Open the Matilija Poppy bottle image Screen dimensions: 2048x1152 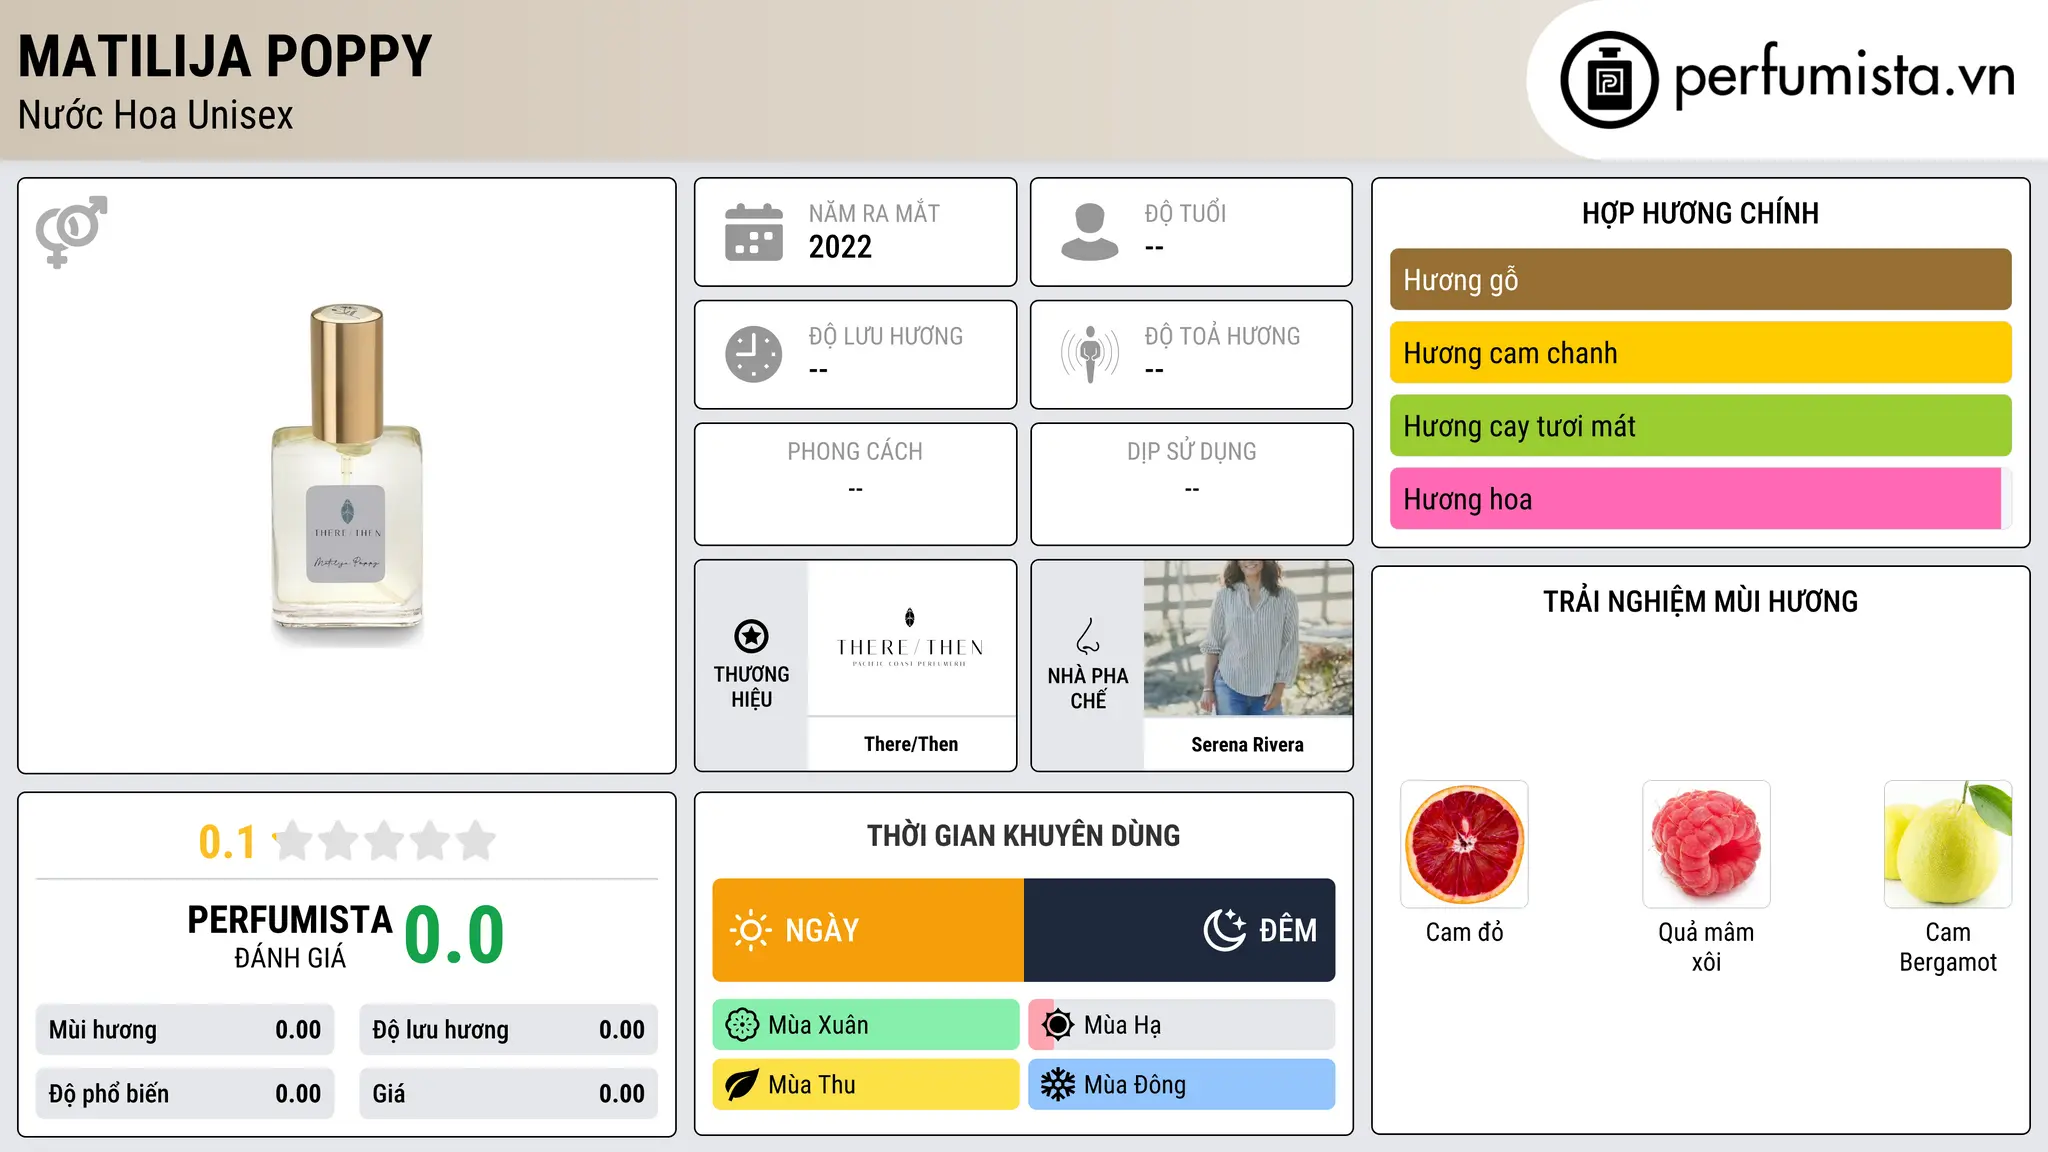pyautogui.click(x=347, y=474)
